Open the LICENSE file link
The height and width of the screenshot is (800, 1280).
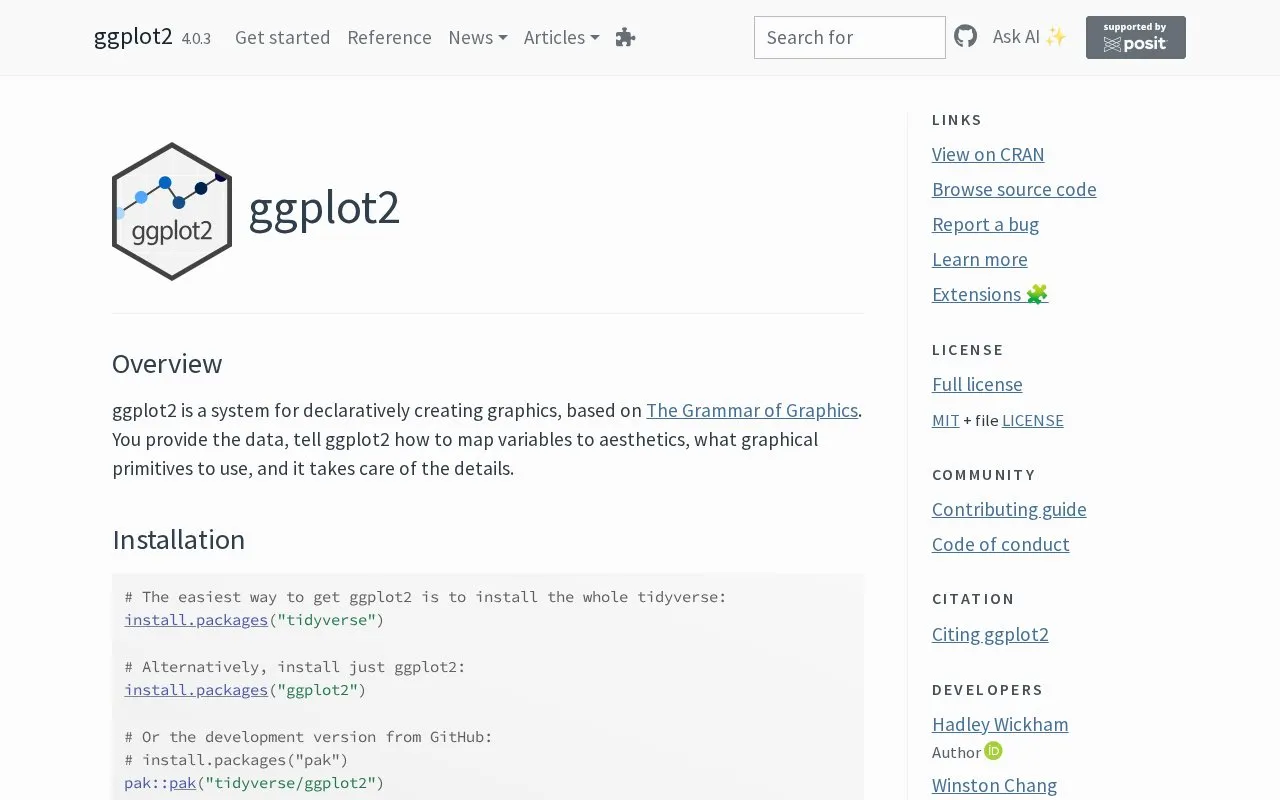(1032, 420)
